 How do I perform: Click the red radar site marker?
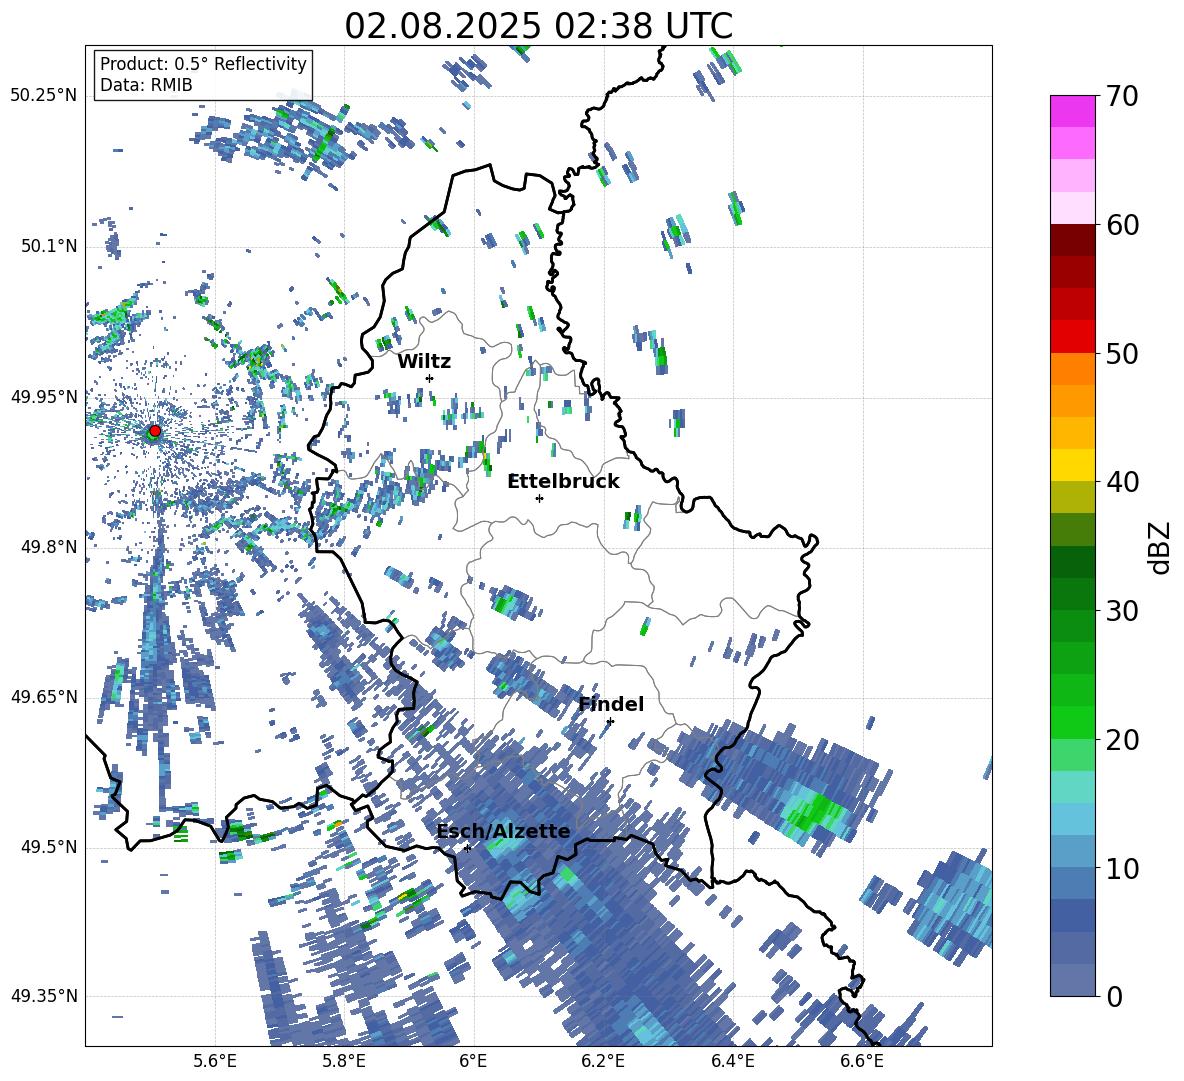pyautogui.click(x=155, y=430)
